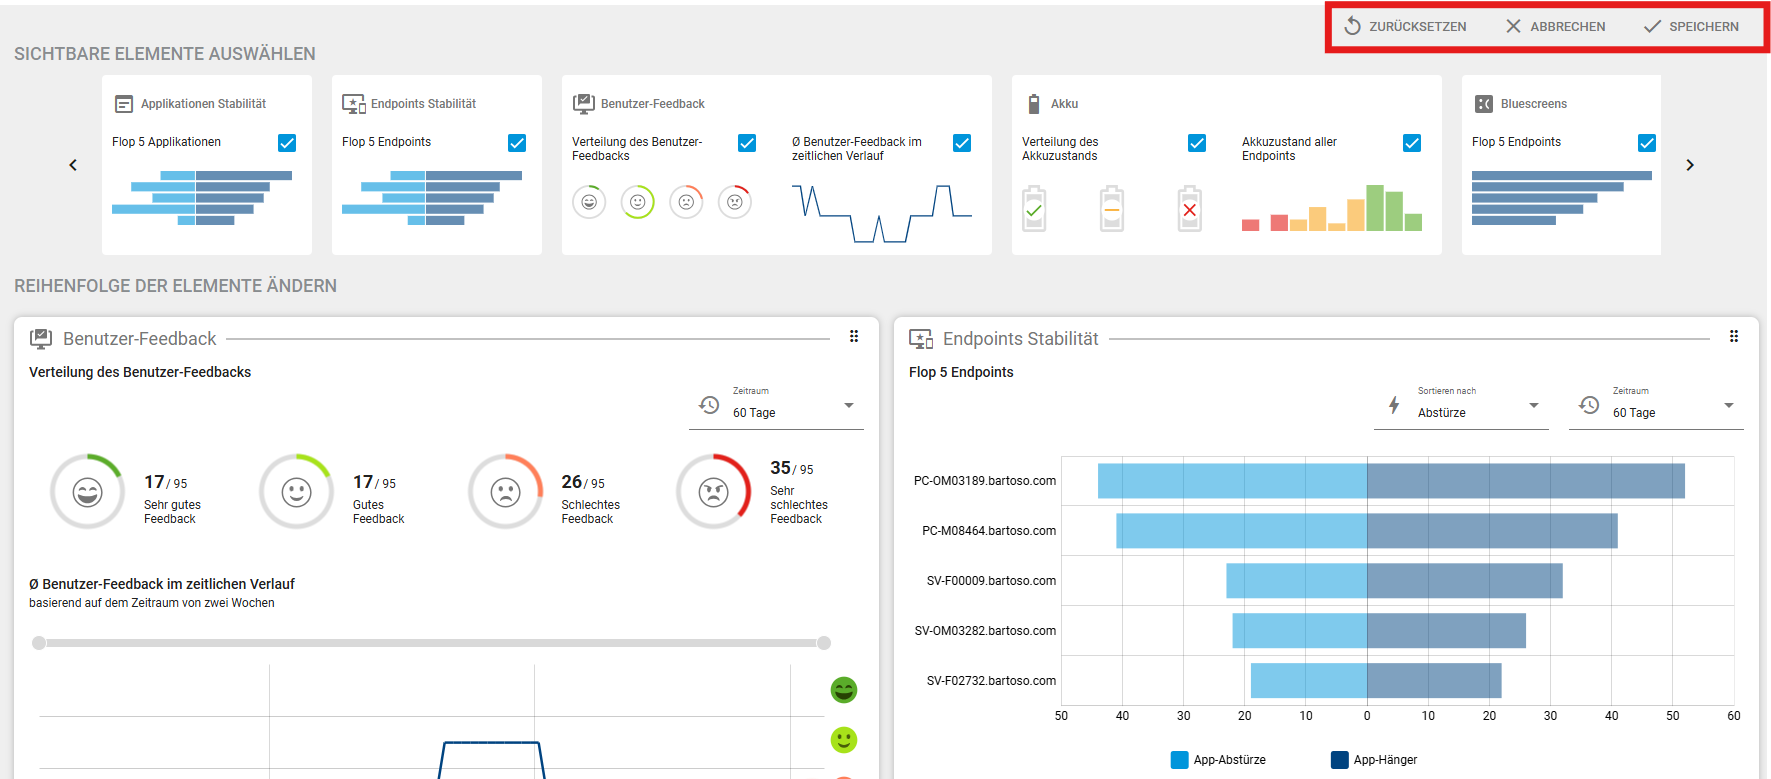Click the right carousel arrow
The height and width of the screenshot is (779, 1771).
[1690, 165]
